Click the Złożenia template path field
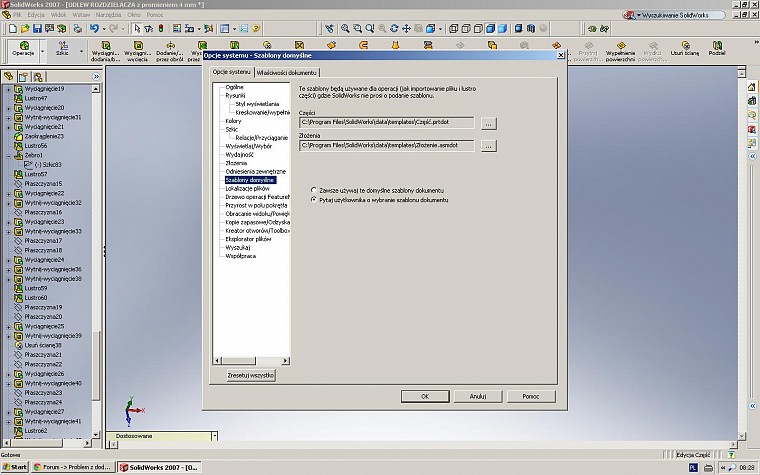 click(386, 145)
